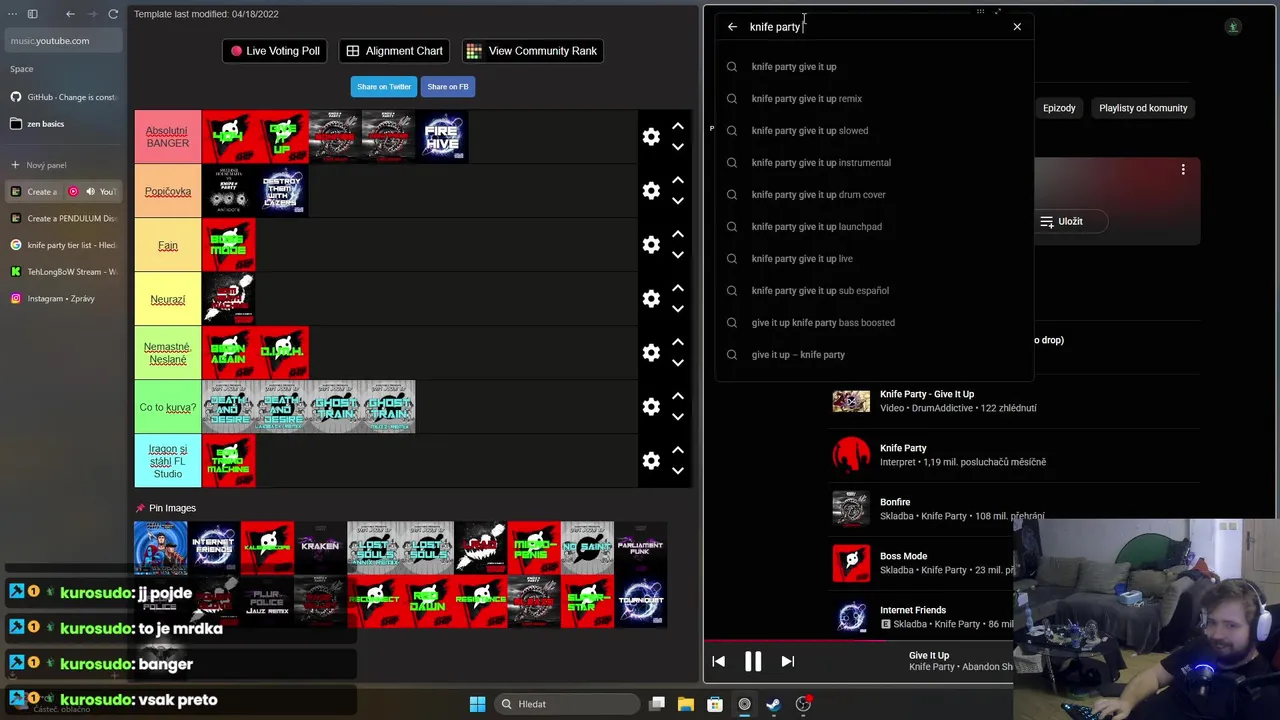
Task: Choose 'knife party give it up live' suggestion
Action: click(874, 259)
